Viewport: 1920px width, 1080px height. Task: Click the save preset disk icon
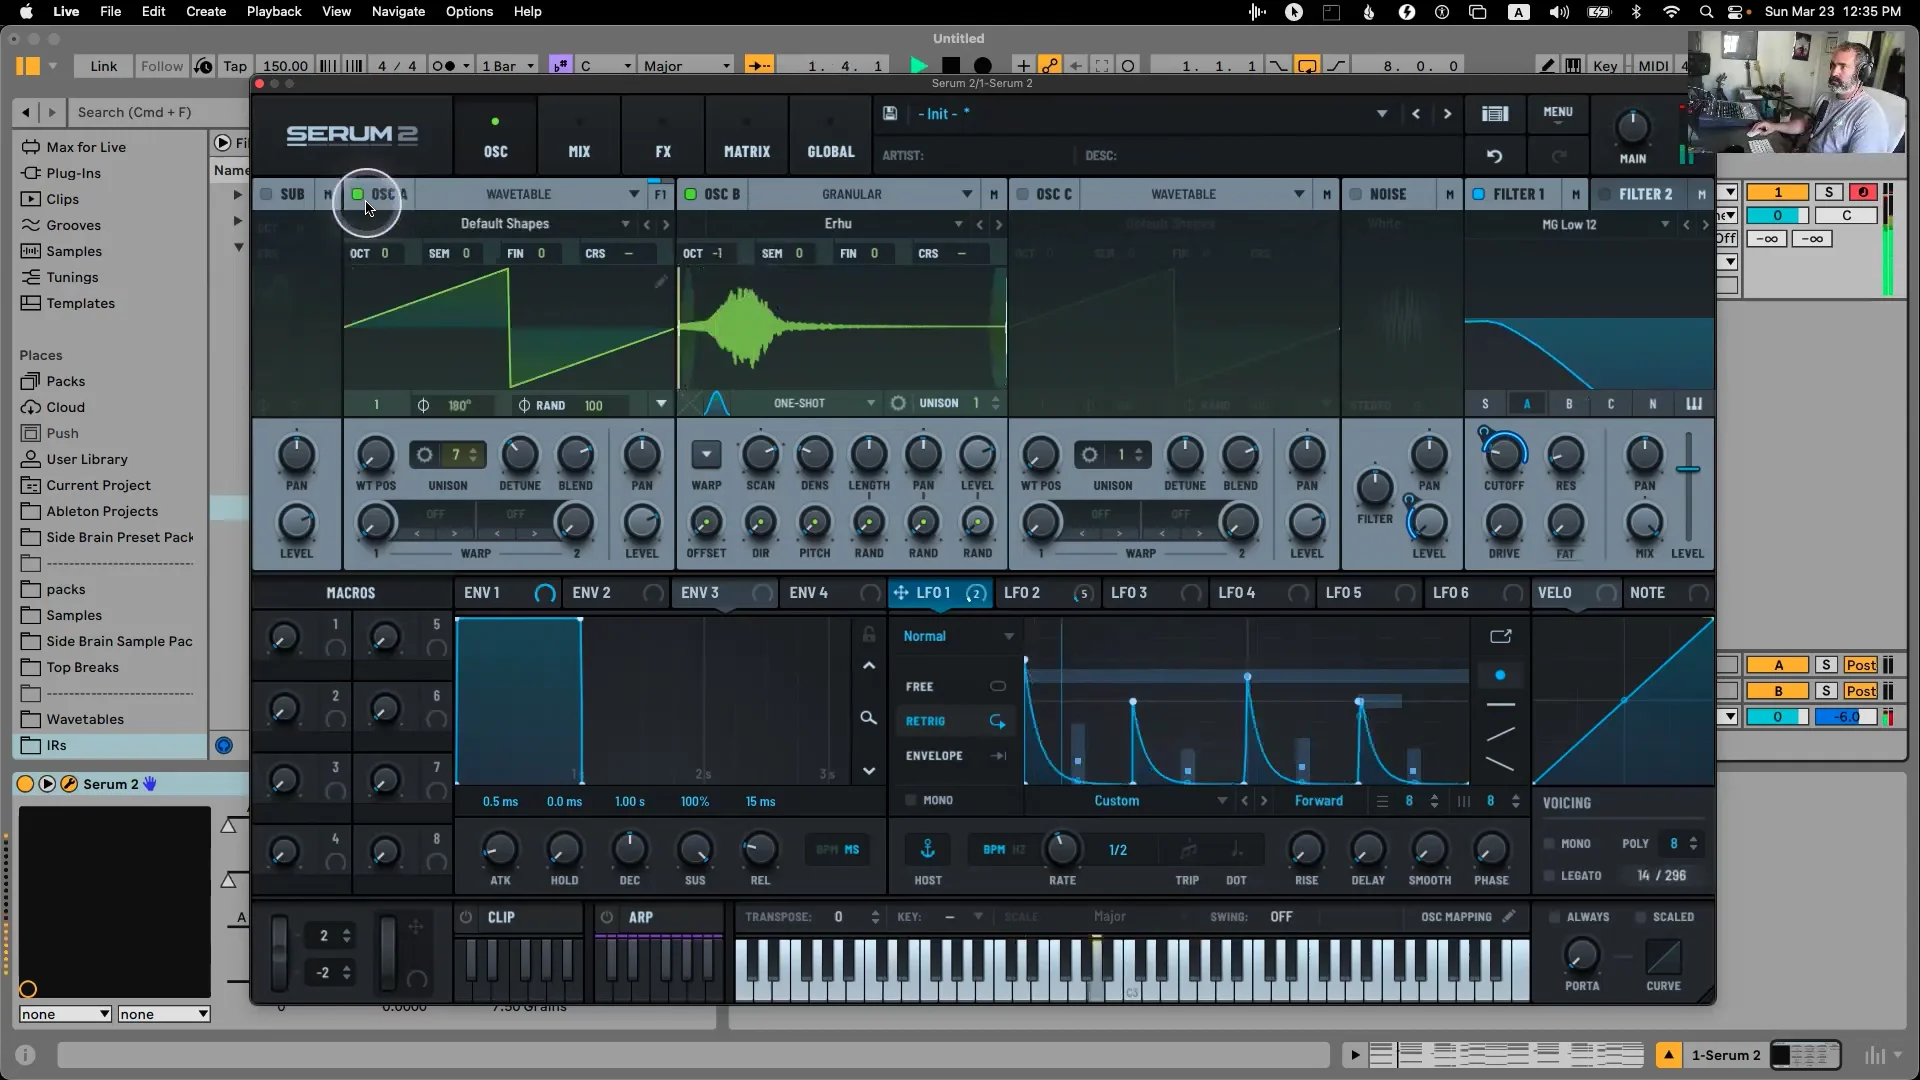tap(889, 114)
